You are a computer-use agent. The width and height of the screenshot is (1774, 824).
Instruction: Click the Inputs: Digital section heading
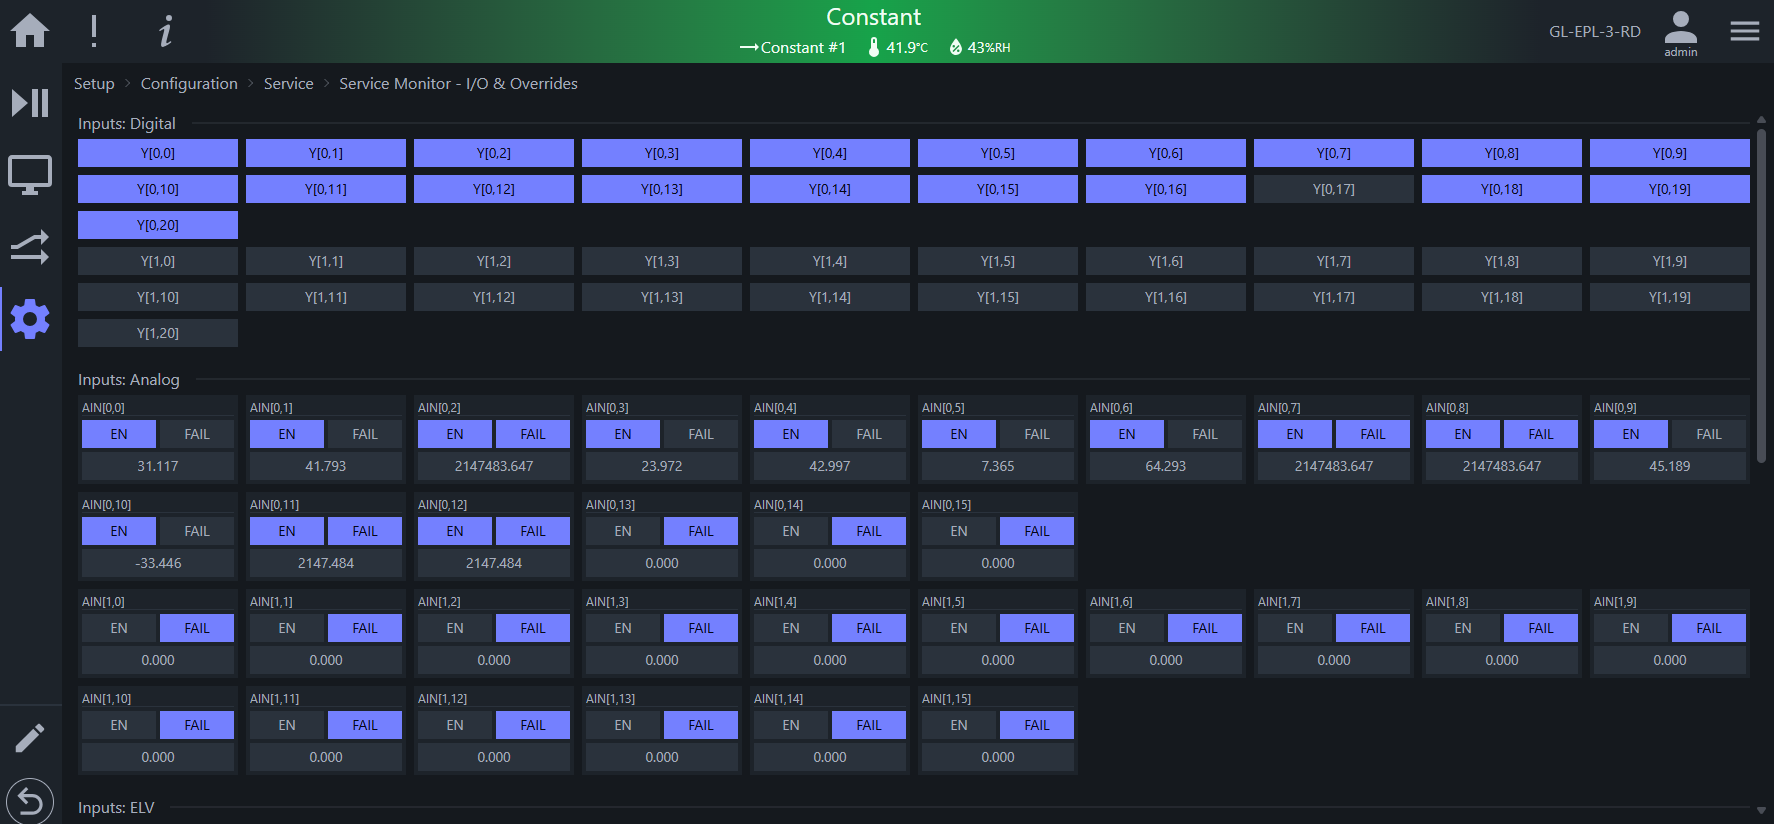(127, 124)
